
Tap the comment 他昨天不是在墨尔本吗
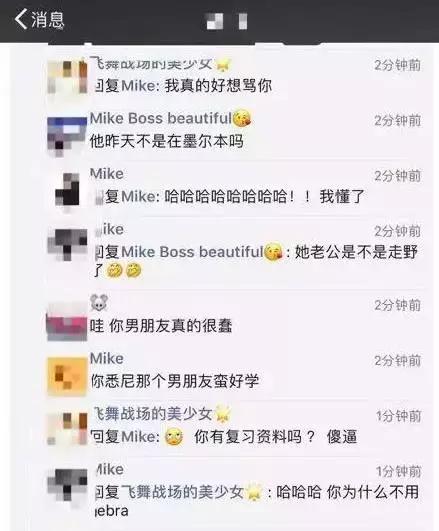[x=166, y=141]
